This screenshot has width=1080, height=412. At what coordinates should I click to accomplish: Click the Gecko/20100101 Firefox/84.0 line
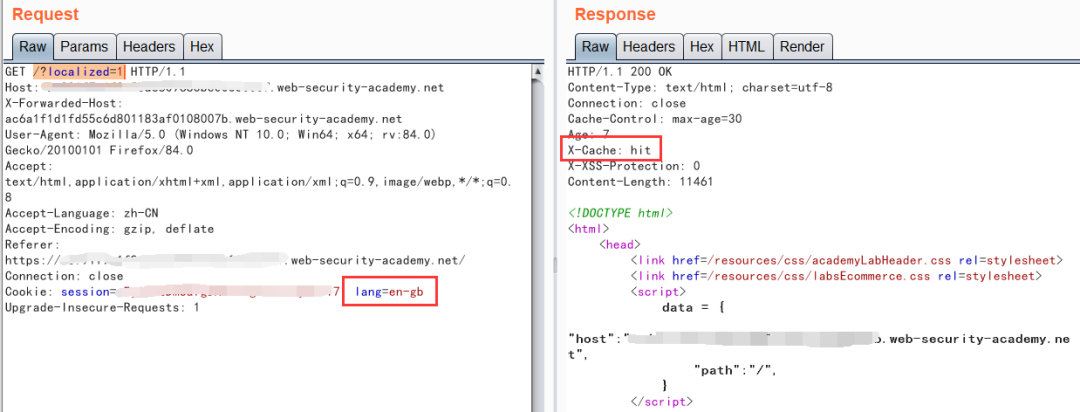click(99, 150)
